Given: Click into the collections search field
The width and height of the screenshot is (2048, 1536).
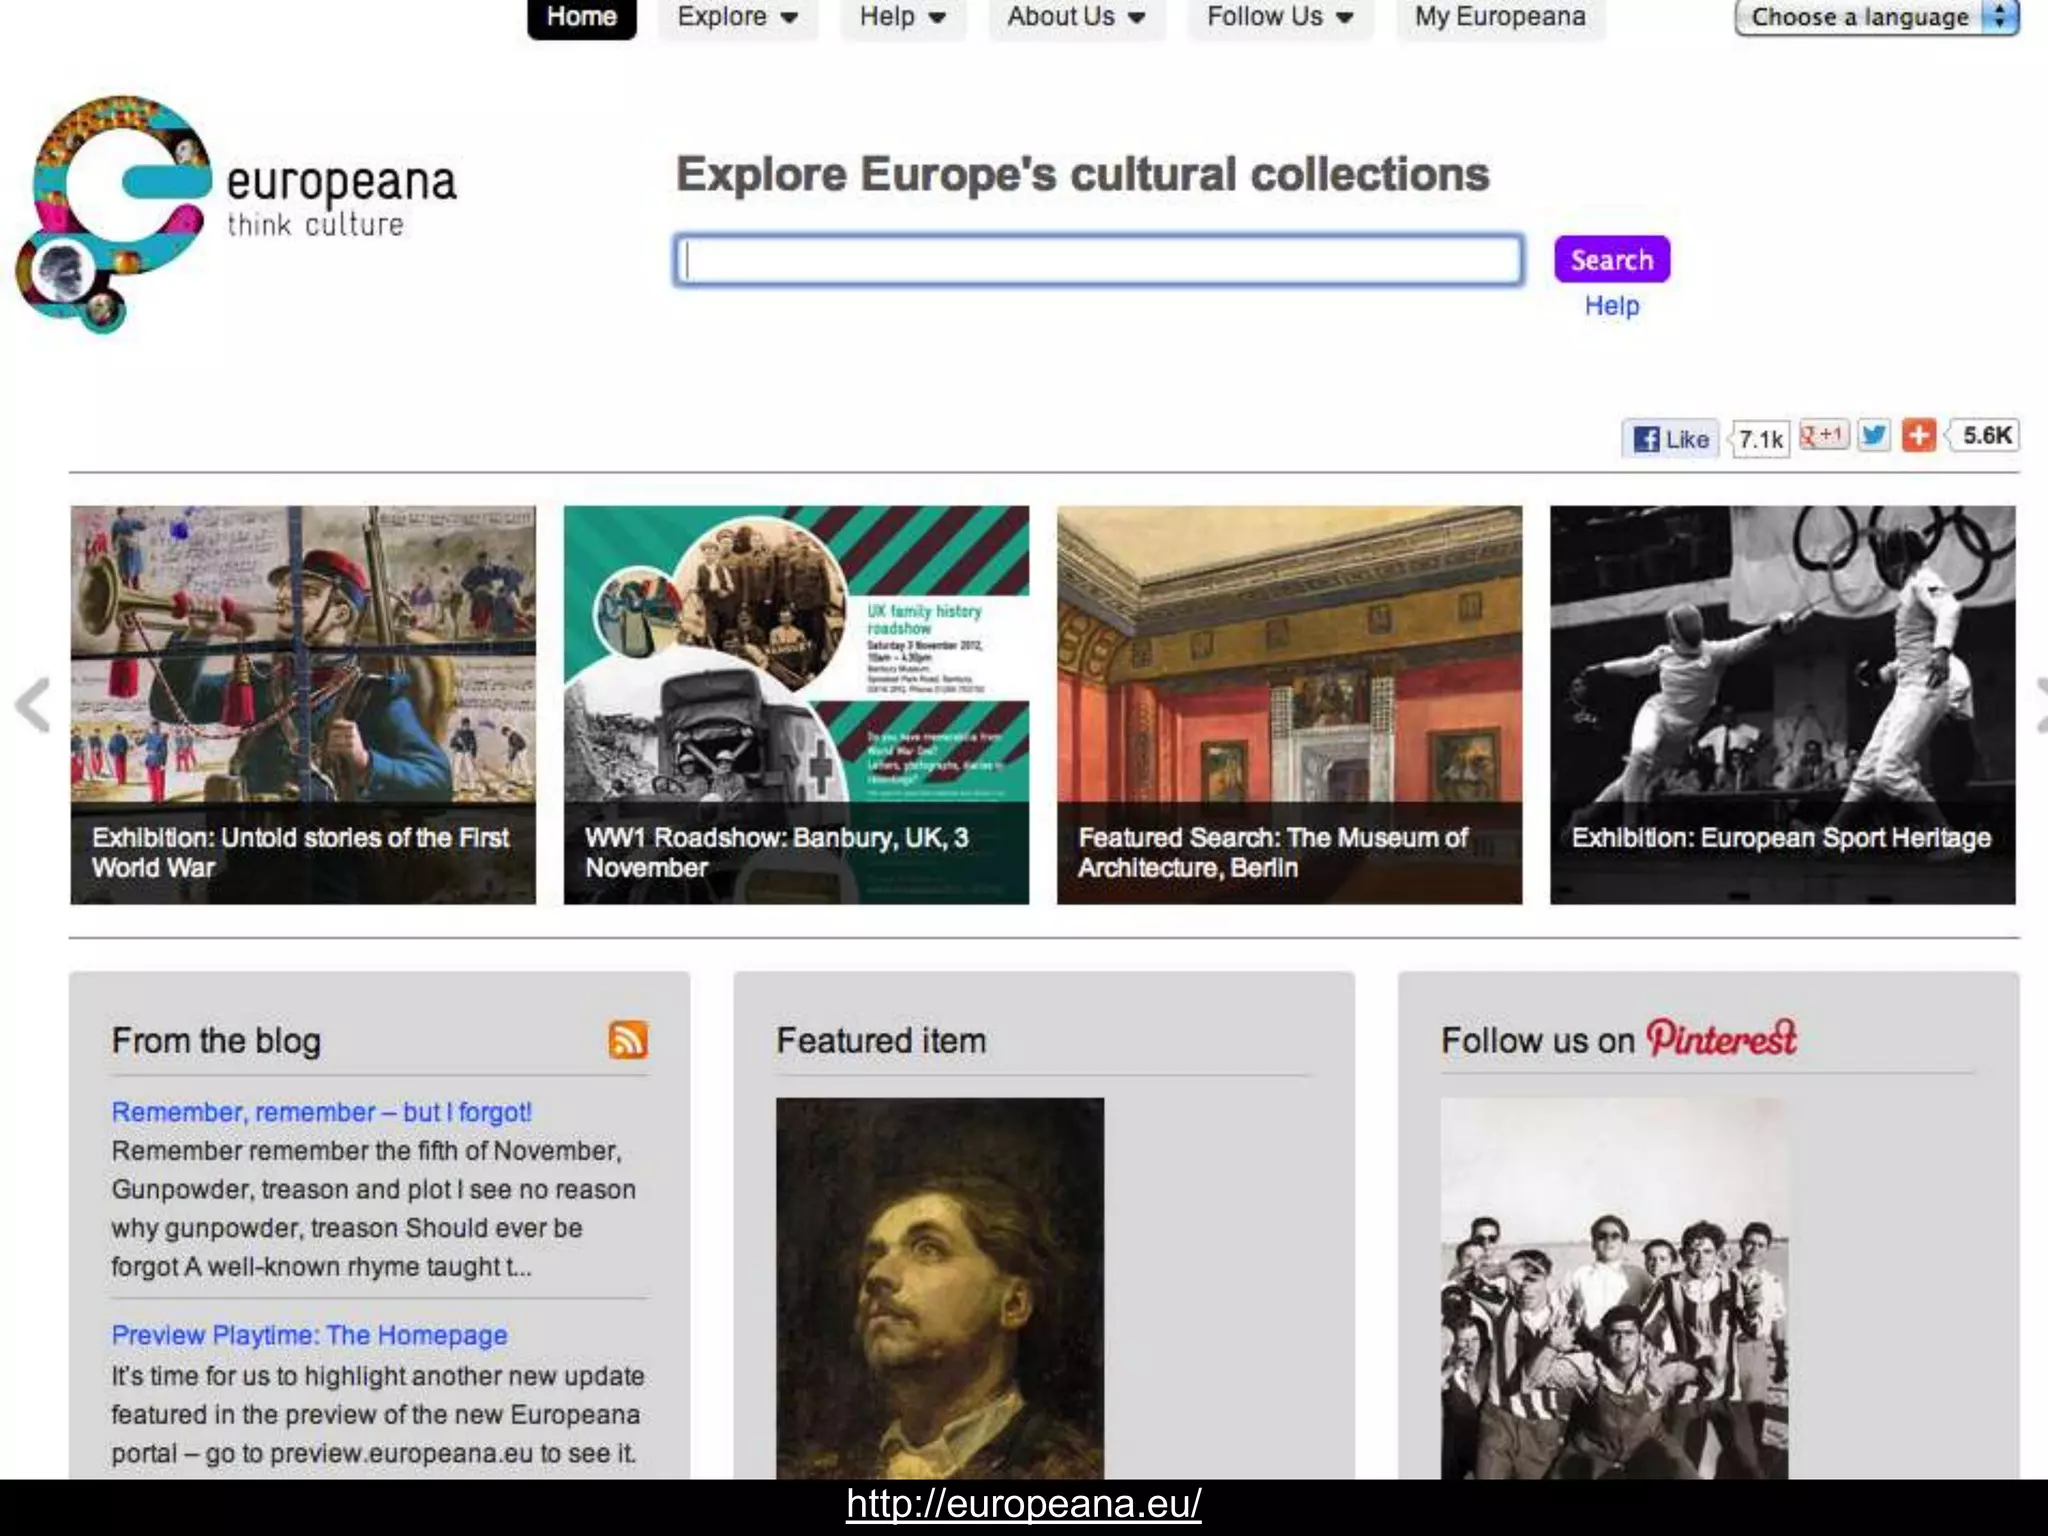Looking at the screenshot, I should click(1098, 260).
